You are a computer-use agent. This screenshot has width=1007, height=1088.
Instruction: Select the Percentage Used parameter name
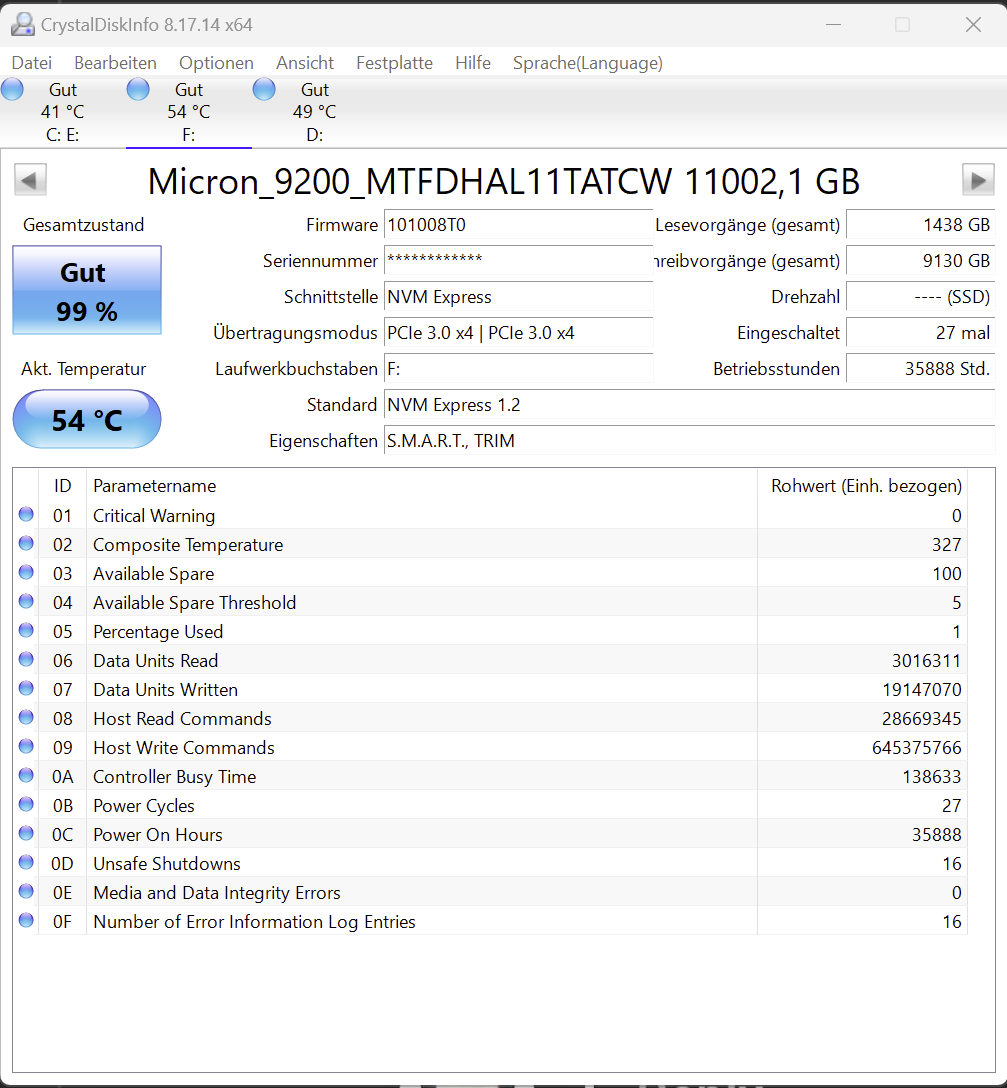coord(158,631)
